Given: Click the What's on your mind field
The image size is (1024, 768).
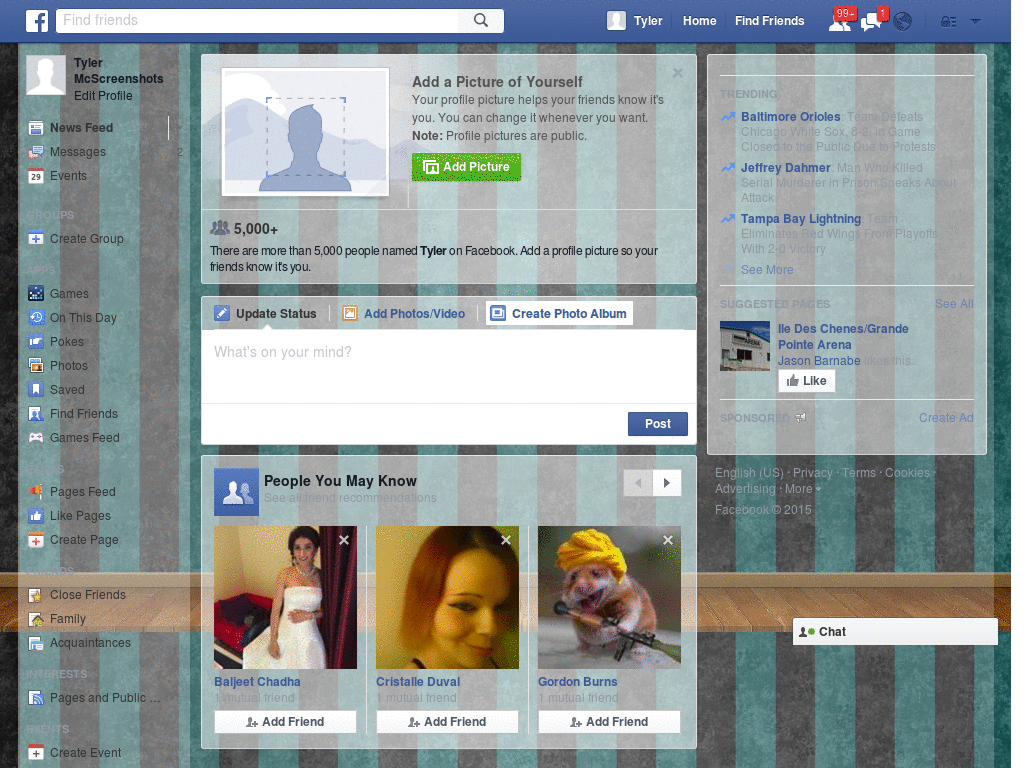Looking at the screenshot, I should (449, 366).
